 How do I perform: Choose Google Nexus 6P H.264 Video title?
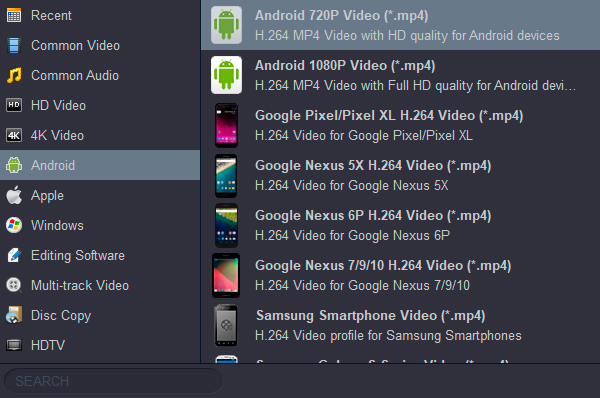[373, 216]
